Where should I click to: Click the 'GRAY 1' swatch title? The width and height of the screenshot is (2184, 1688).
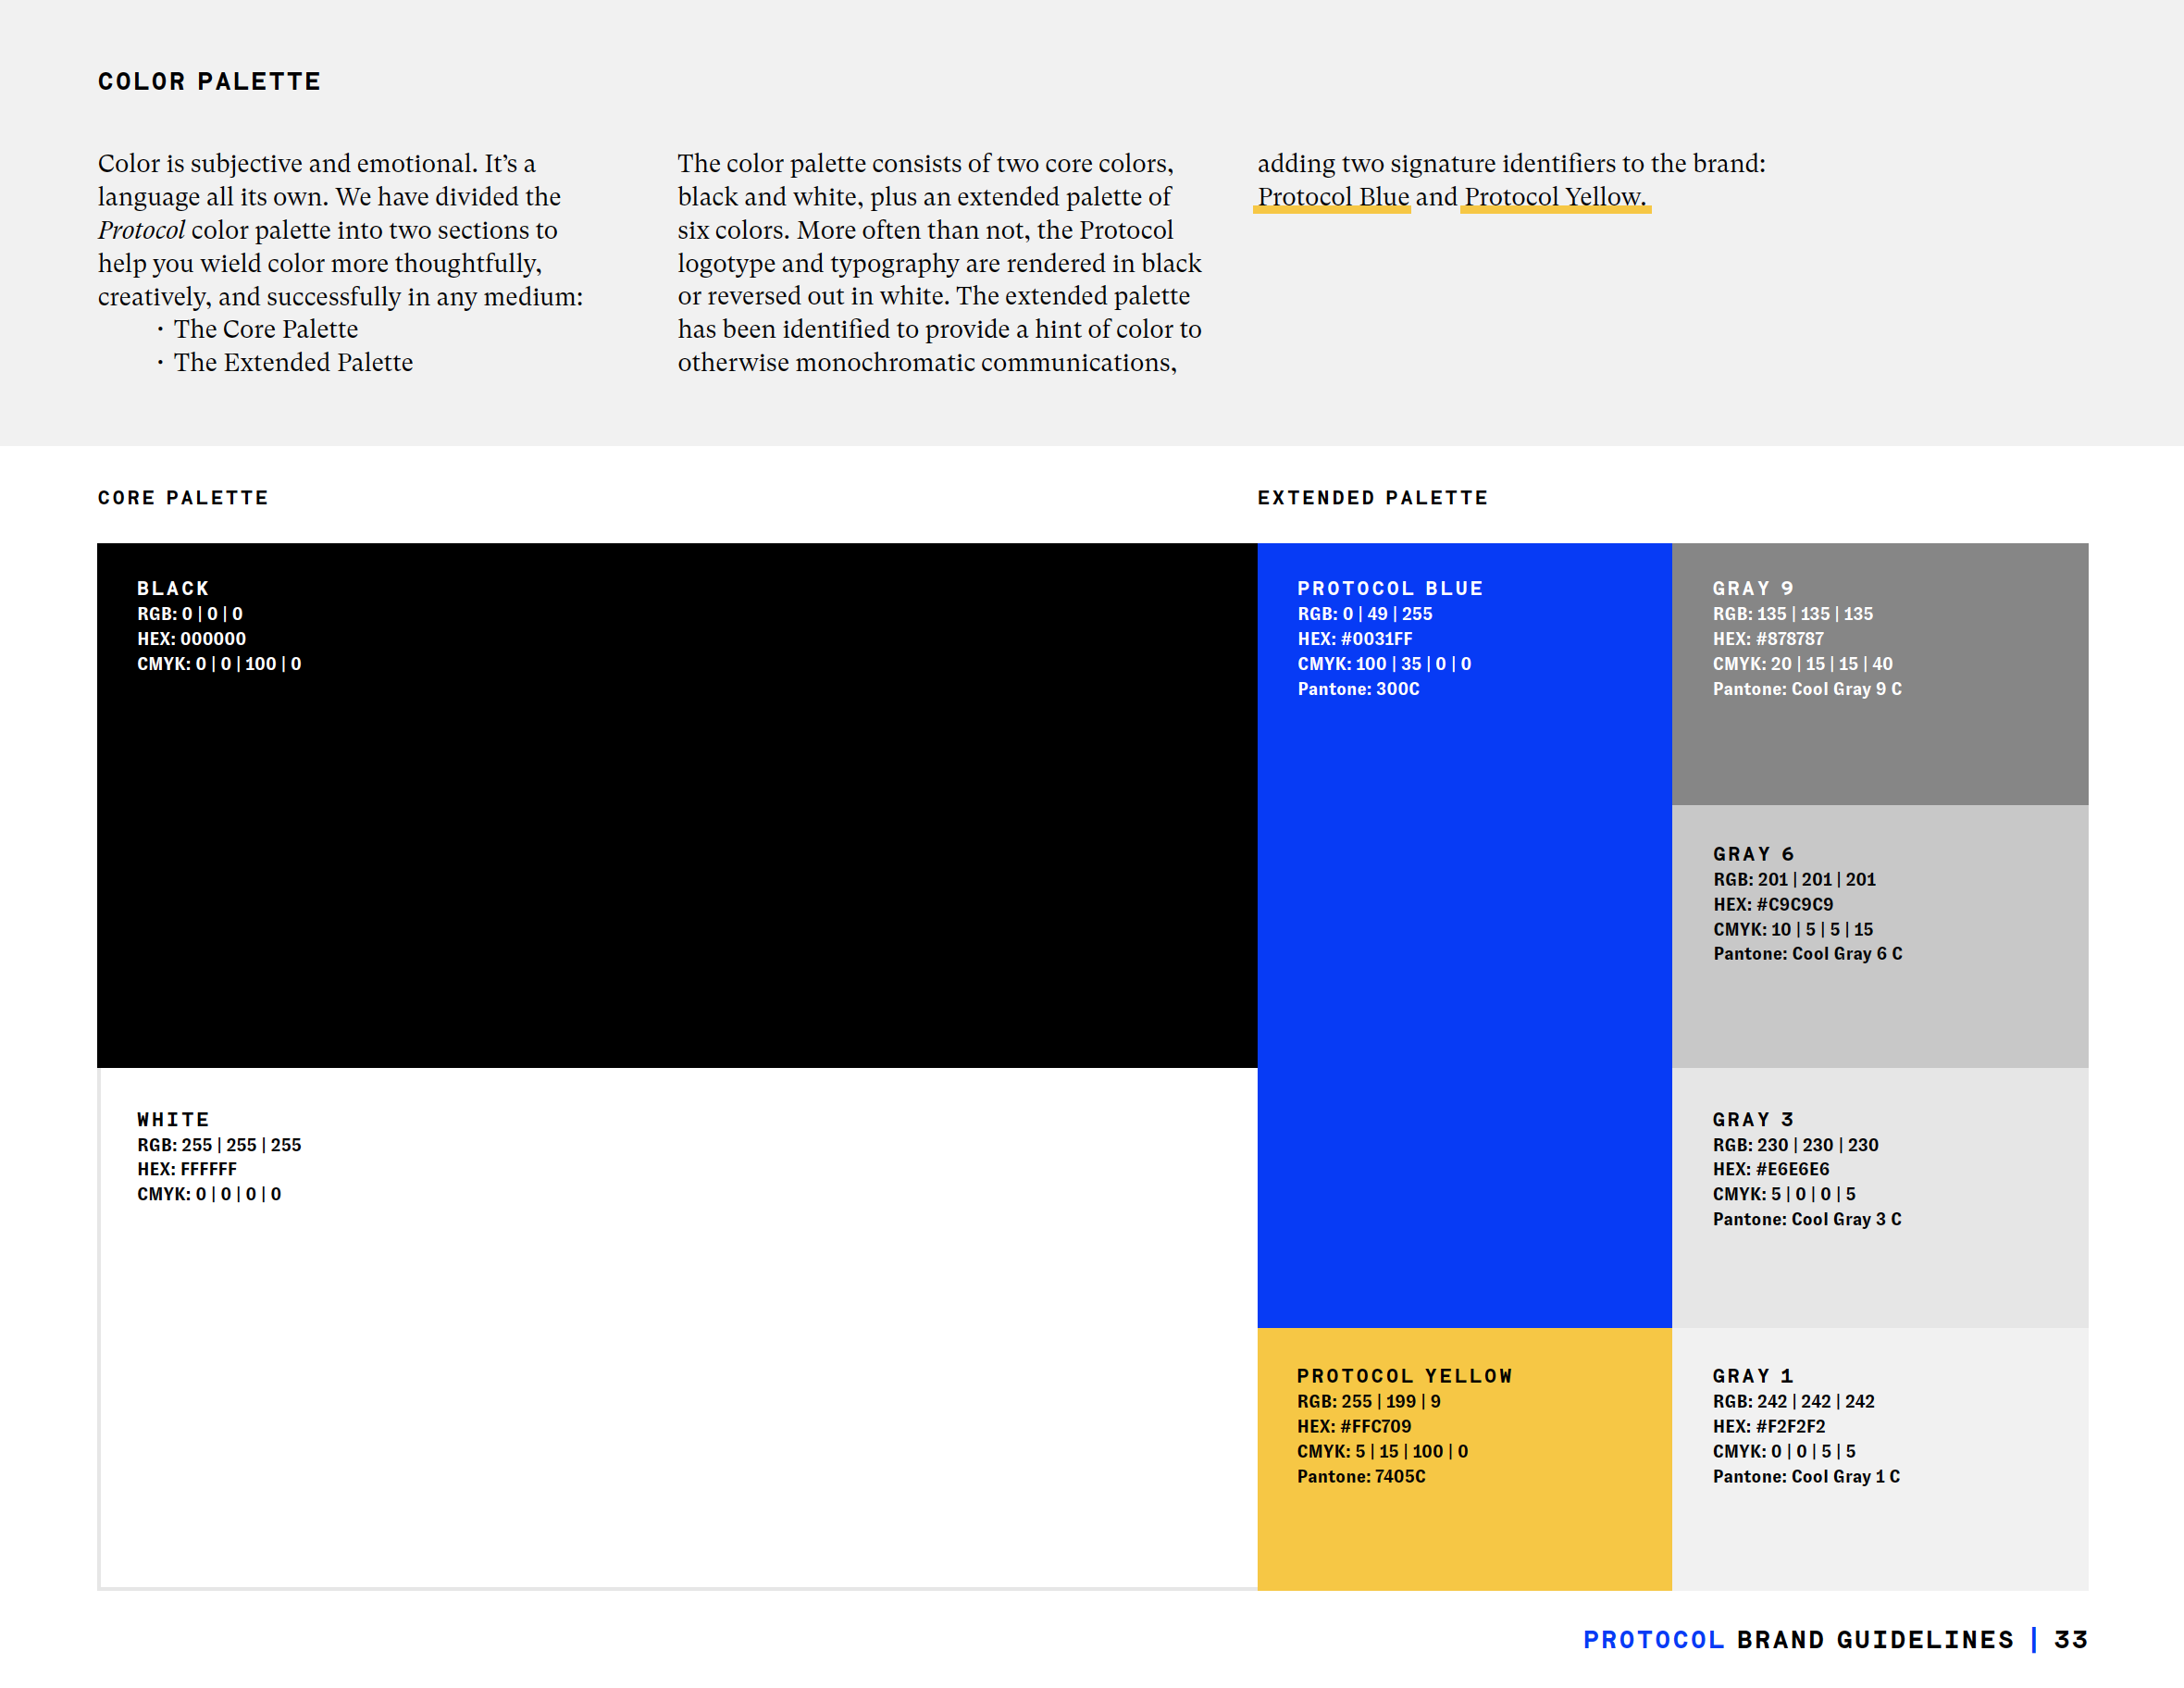tap(1753, 1377)
